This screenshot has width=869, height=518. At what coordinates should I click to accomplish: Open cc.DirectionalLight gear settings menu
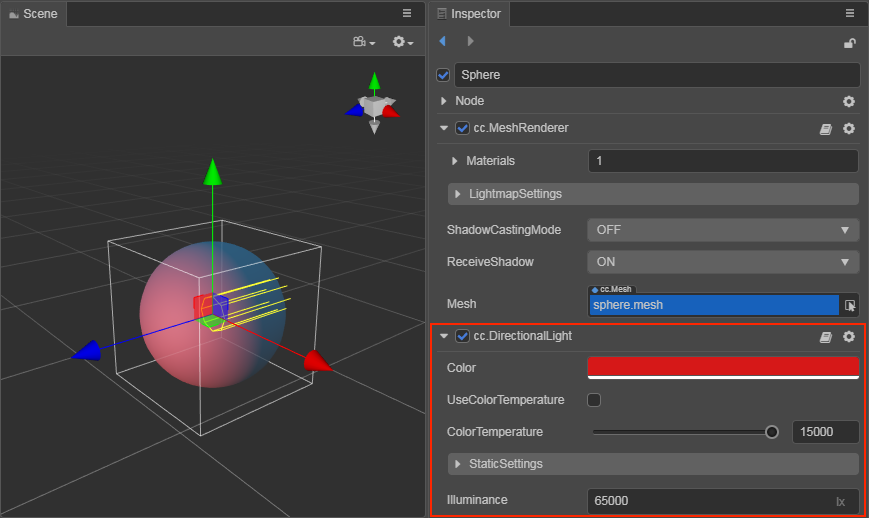[x=849, y=337]
